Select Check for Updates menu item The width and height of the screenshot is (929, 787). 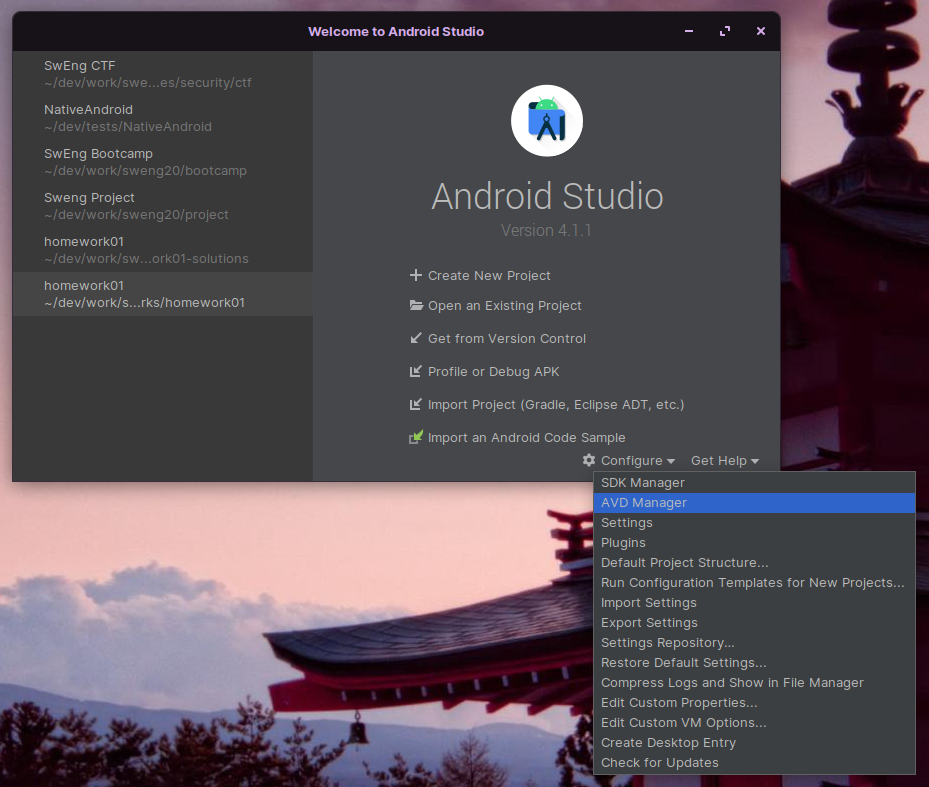click(x=754, y=763)
